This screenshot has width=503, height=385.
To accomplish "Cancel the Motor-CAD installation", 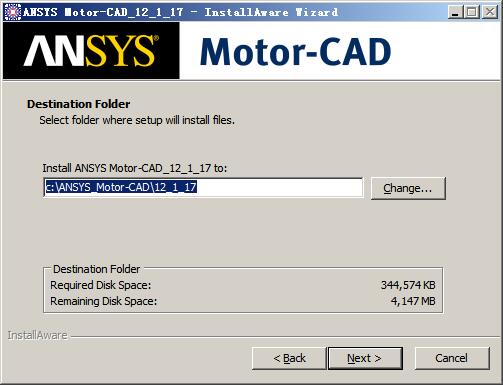I will pos(452,358).
